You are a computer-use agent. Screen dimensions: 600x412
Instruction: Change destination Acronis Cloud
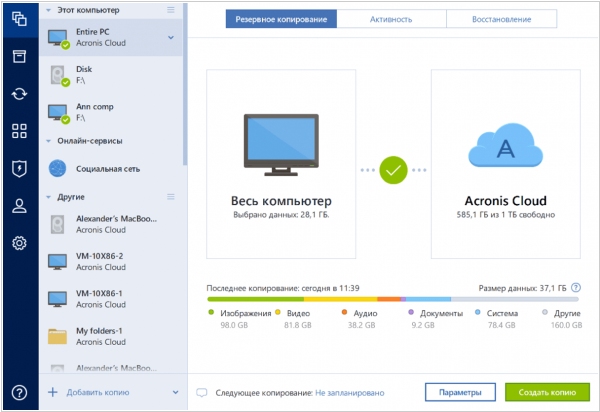[506, 164]
